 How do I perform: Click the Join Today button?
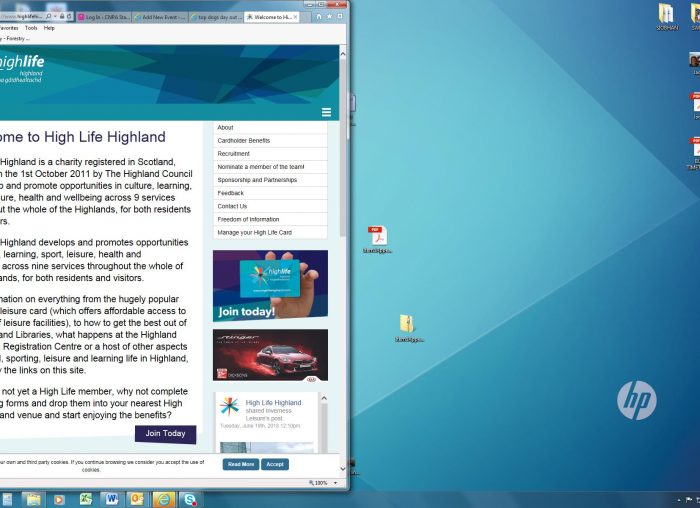click(165, 434)
